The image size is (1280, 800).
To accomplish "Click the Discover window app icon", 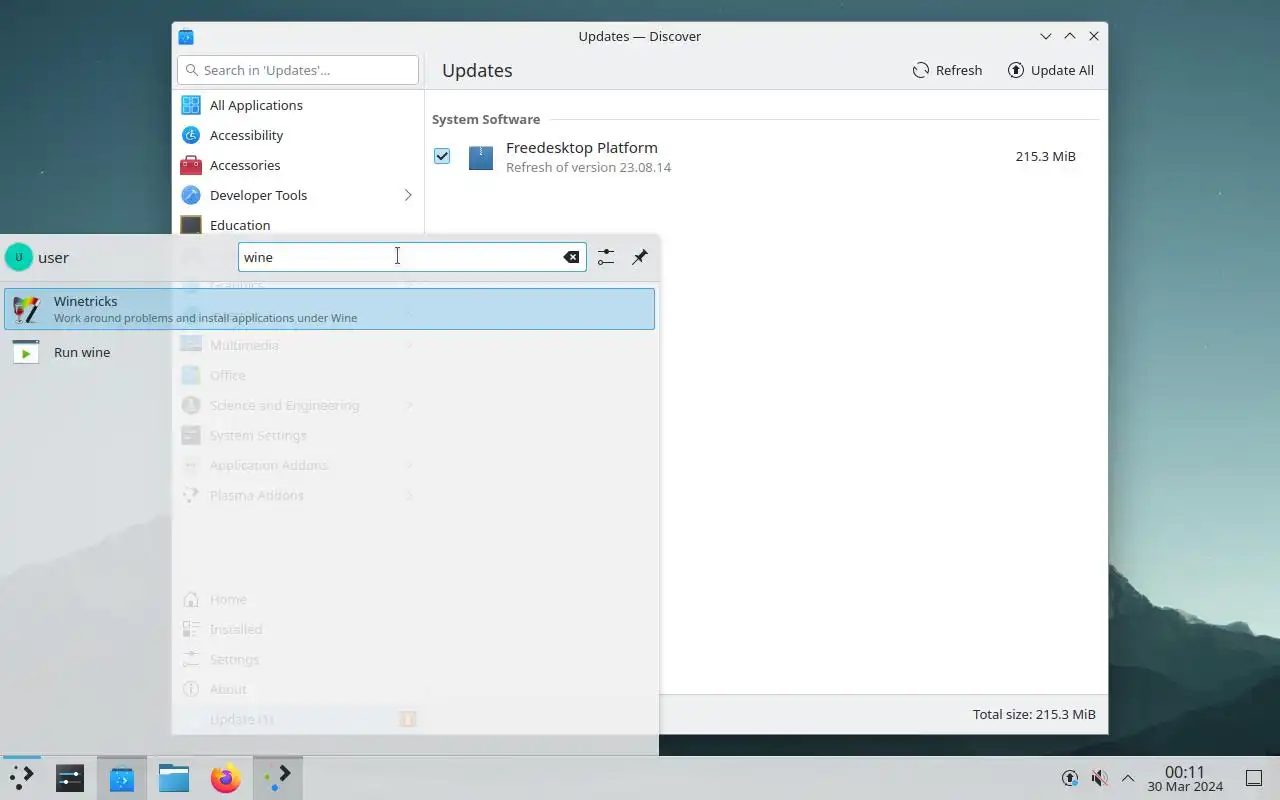I will 186,36.
